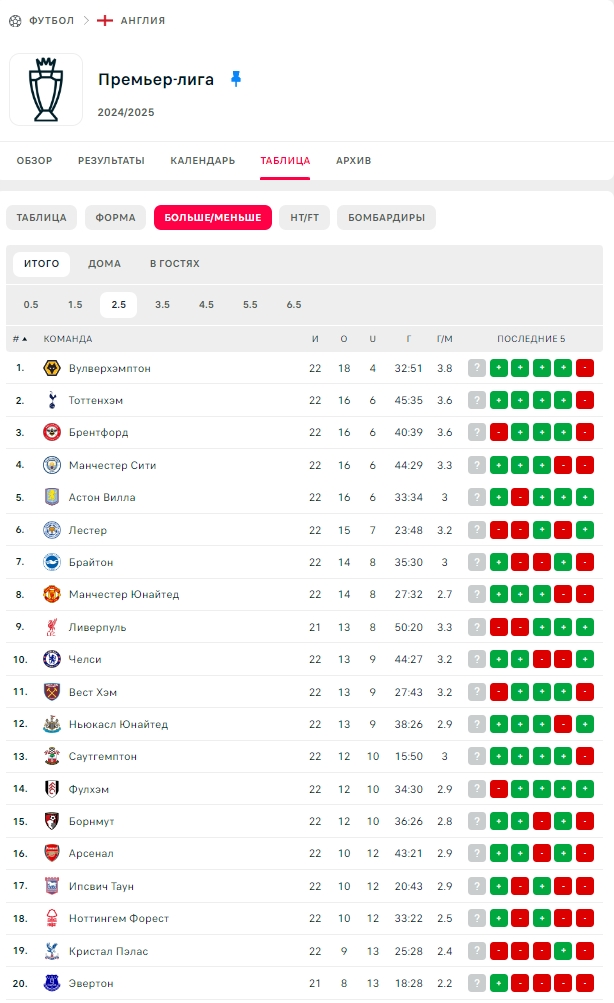Screen dimensions: 614x1003
Task: Click the England flag icon in breadcrumb
Action: 104,20
